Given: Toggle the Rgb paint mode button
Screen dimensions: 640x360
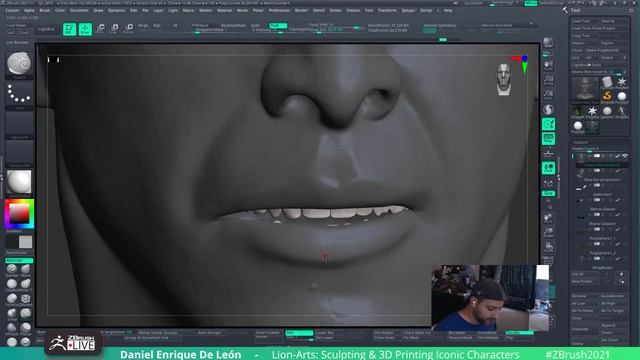Looking at the screenshot, I should pos(156,25).
